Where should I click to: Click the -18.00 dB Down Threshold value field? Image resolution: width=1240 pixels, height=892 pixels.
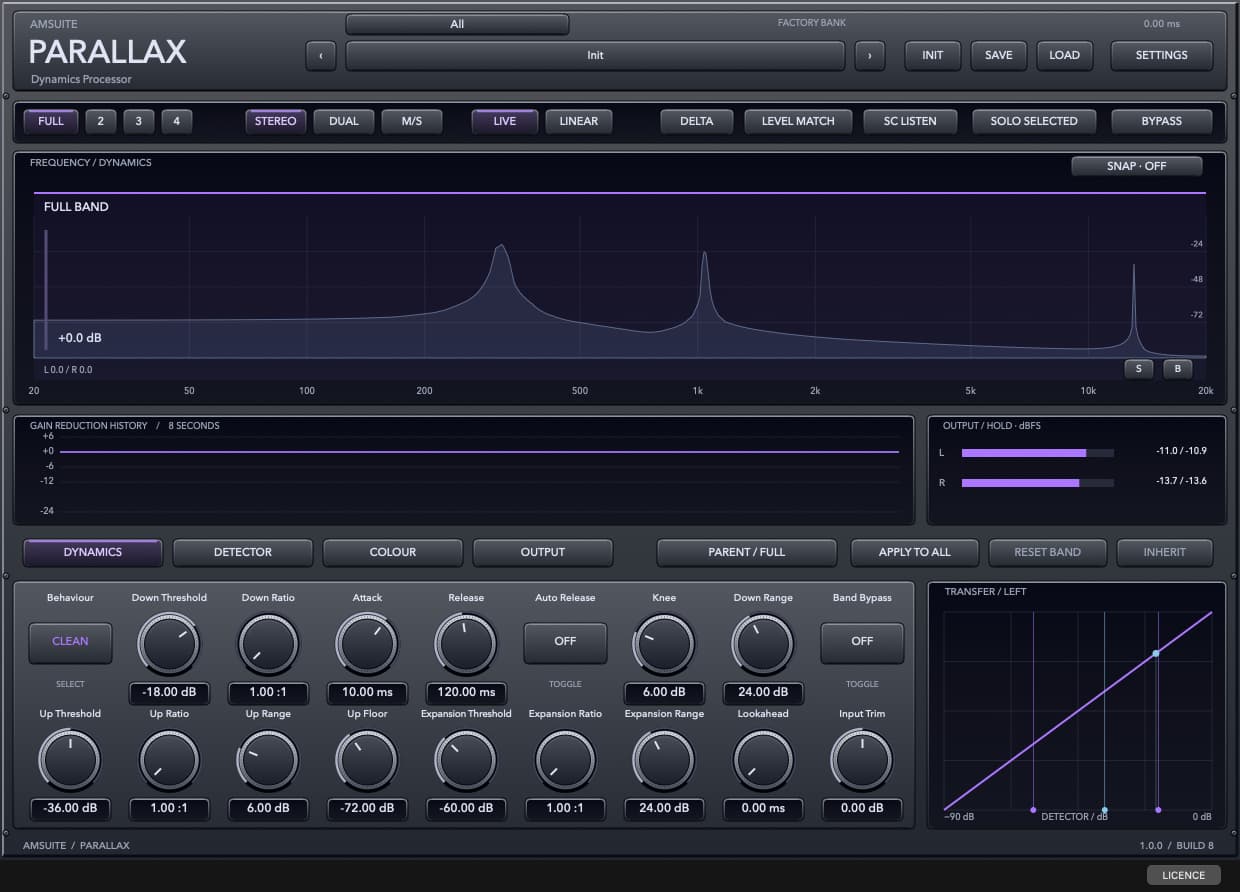click(x=169, y=692)
